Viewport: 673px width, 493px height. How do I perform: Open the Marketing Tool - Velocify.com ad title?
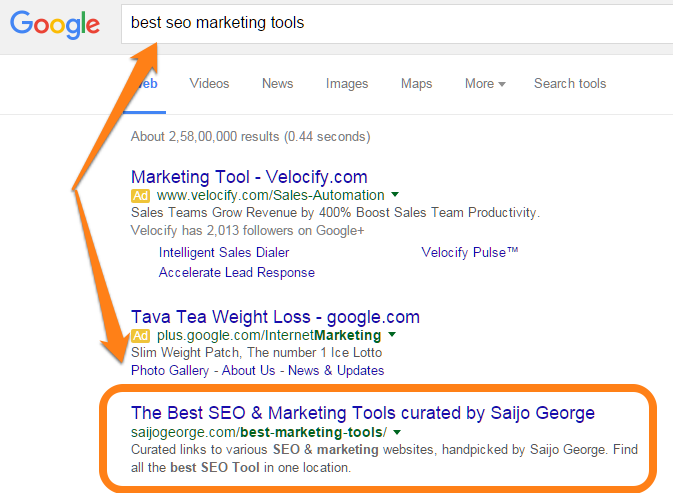point(249,177)
